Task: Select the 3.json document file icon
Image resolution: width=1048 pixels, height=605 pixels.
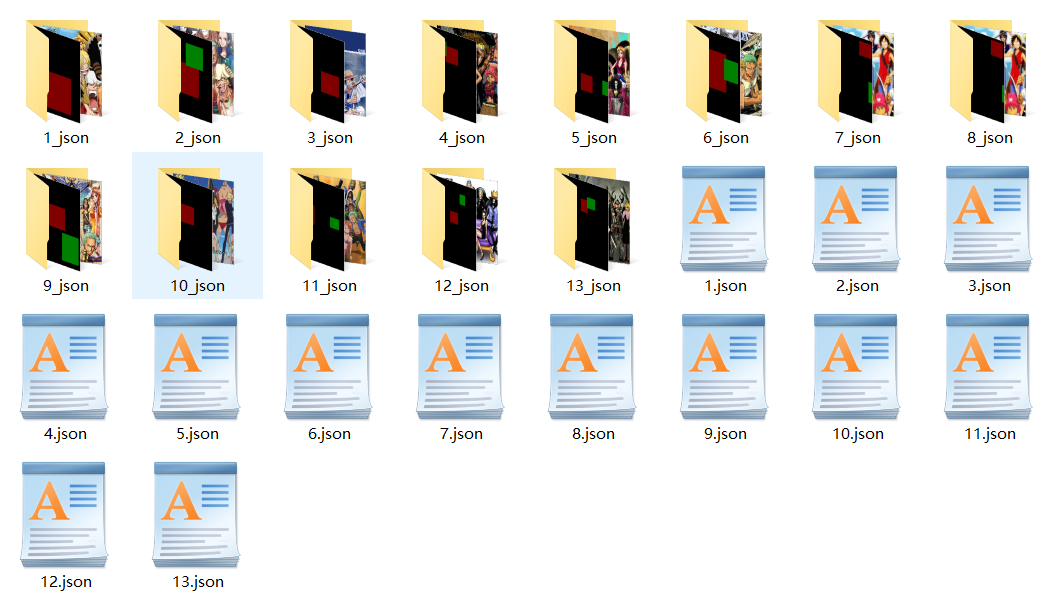Action: click(988, 219)
